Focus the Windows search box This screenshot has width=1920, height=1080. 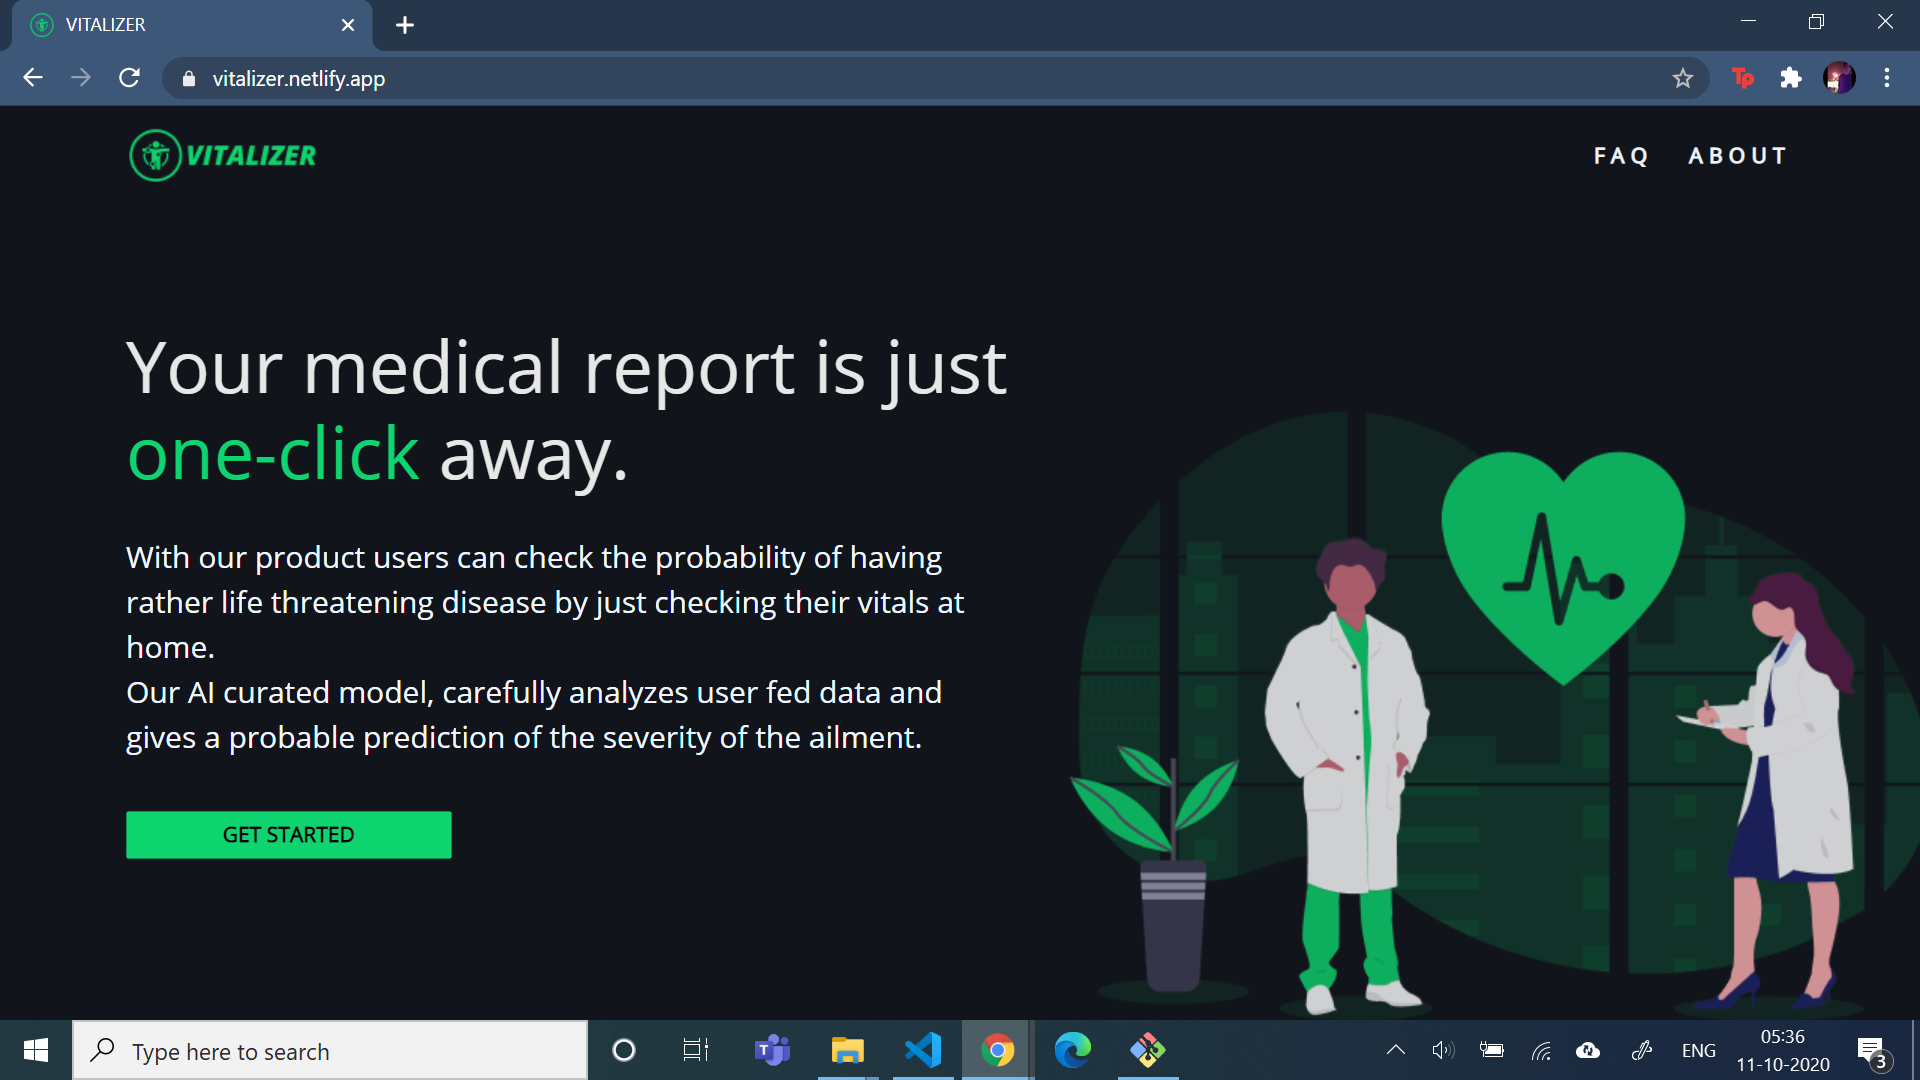330,1051
